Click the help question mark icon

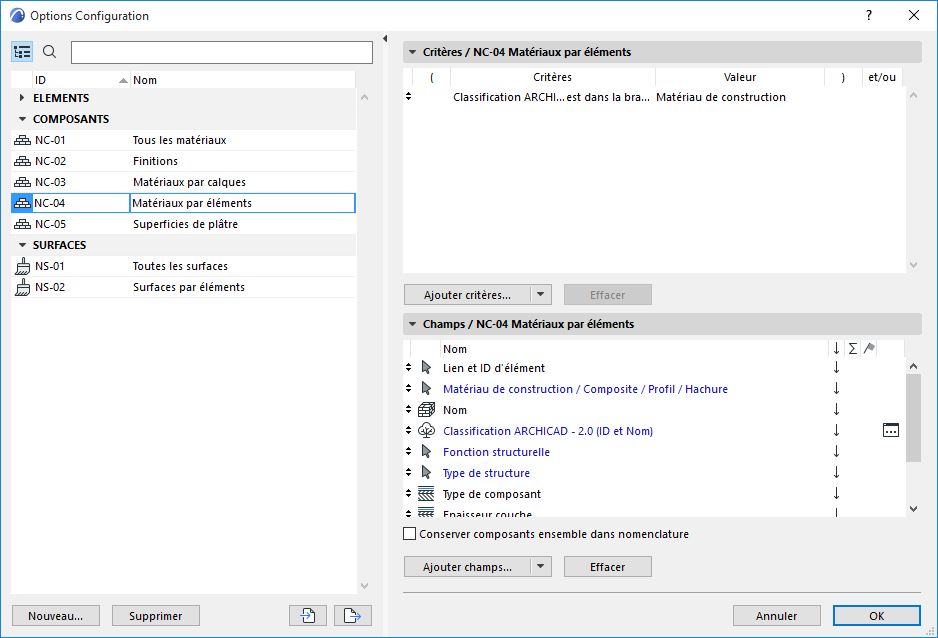(869, 15)
